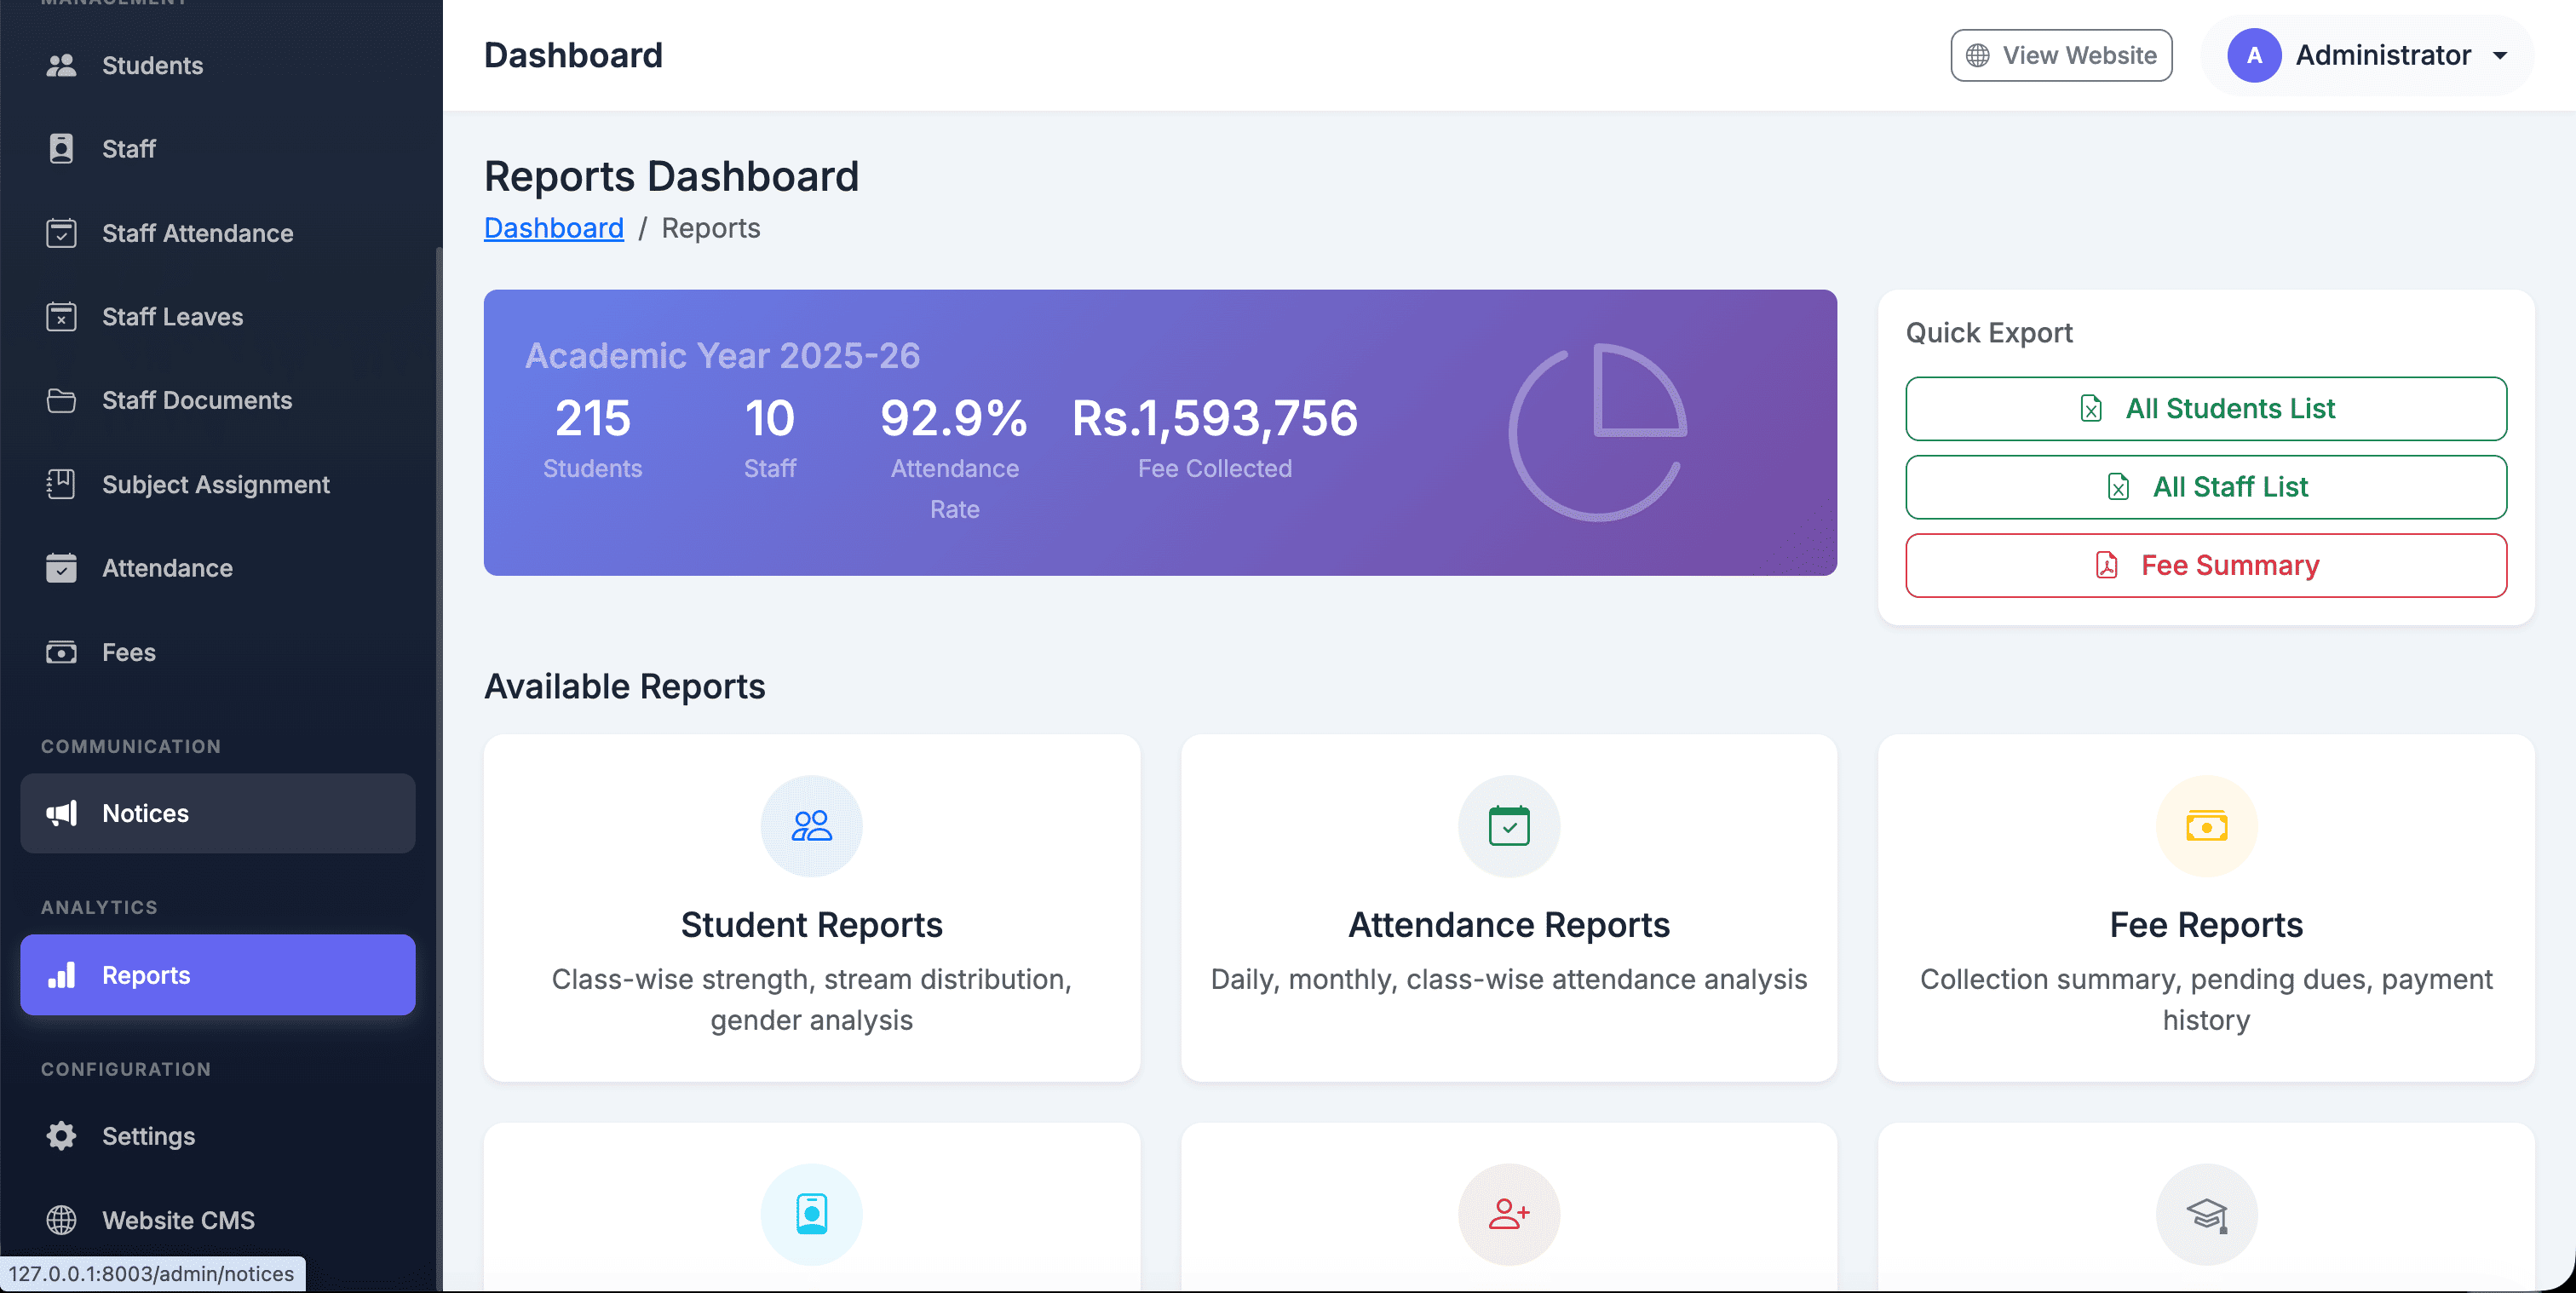Click the Administrator avatar circle

click(2253, 55)
